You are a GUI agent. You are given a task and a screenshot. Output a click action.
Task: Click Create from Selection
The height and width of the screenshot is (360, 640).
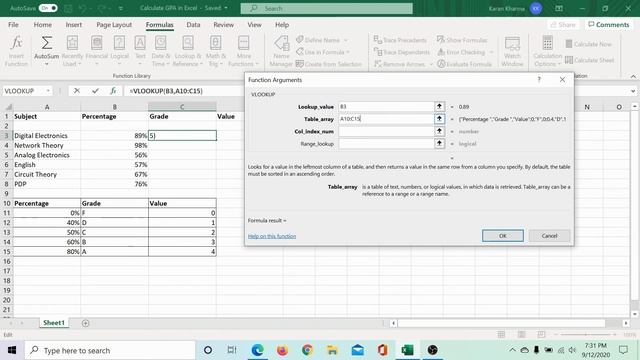(x=329, y=64)
